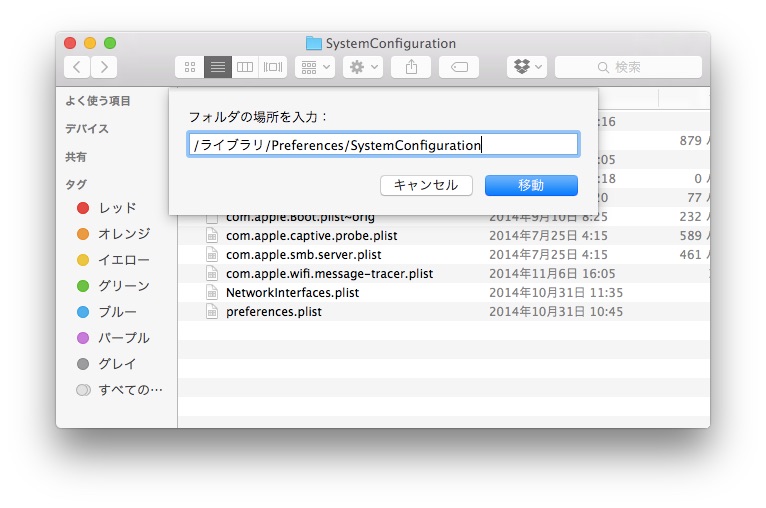Click the キャンセル button
The image size is (766, 508).
426,185
